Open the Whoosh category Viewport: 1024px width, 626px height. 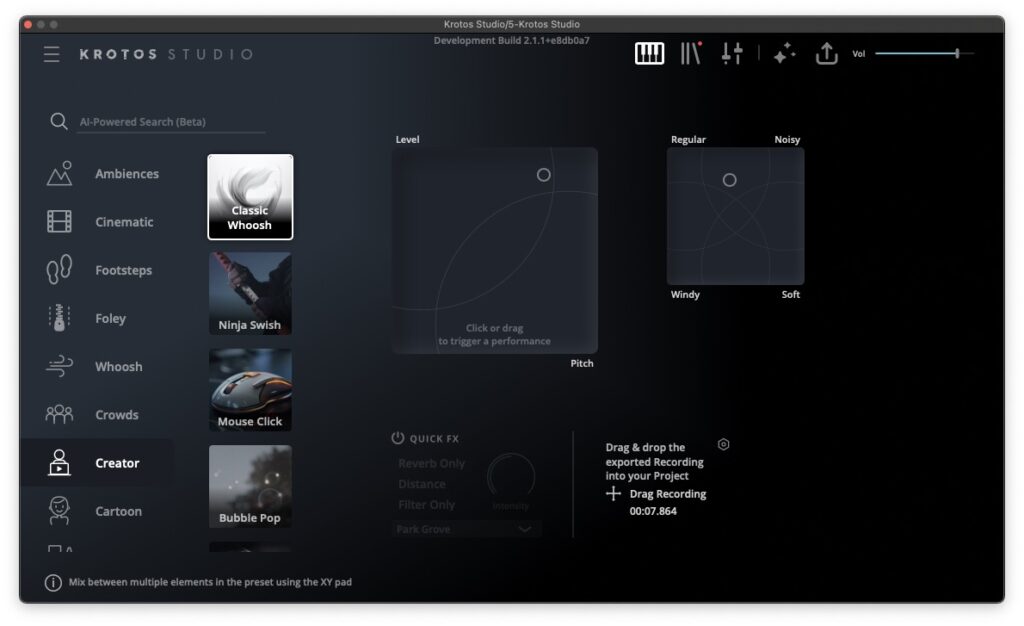(118, 367)
